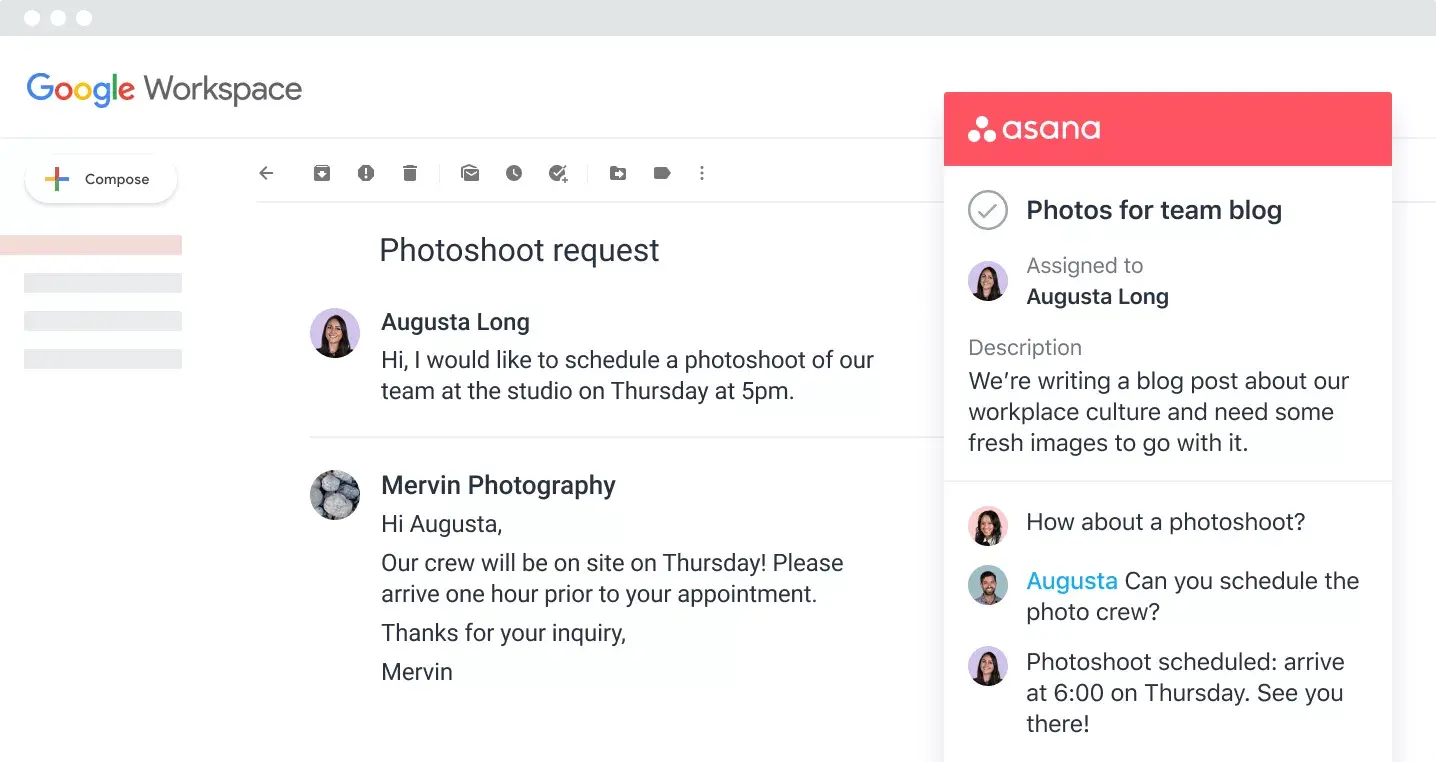Add email to tasks icon
Image resolution: width=1436 pixels, height=762 pixels.
pyautogui.click(x=558, y=173)
